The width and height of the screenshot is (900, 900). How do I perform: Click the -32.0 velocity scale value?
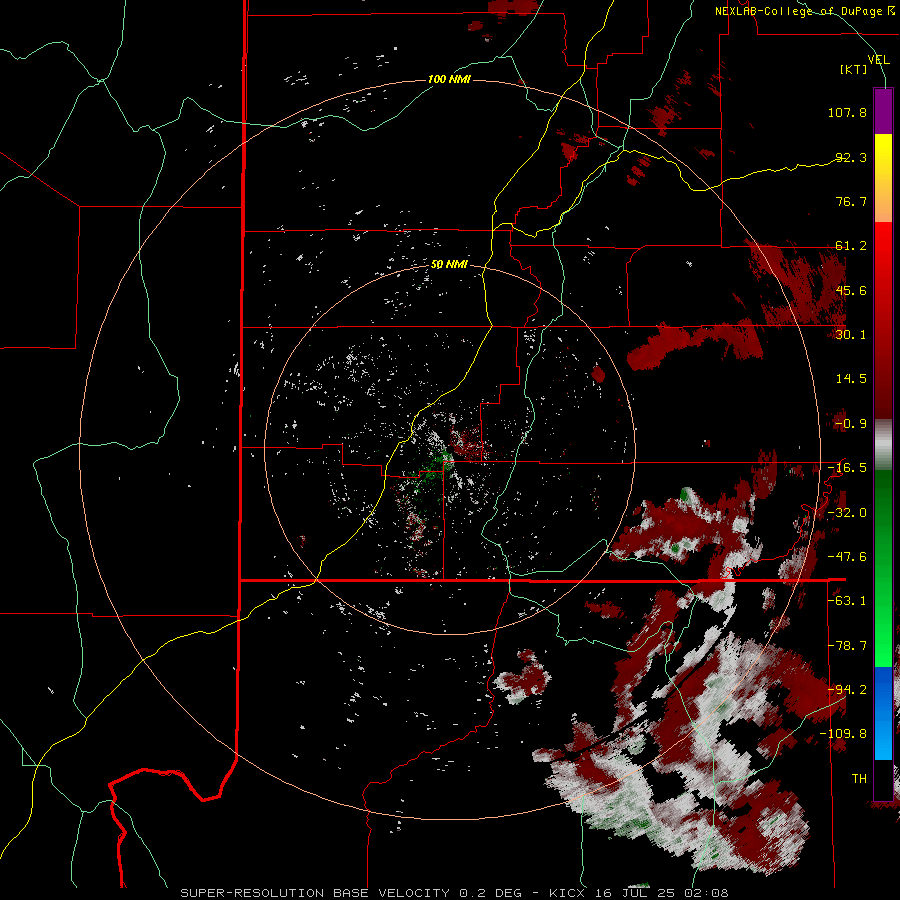pos(847,513)
